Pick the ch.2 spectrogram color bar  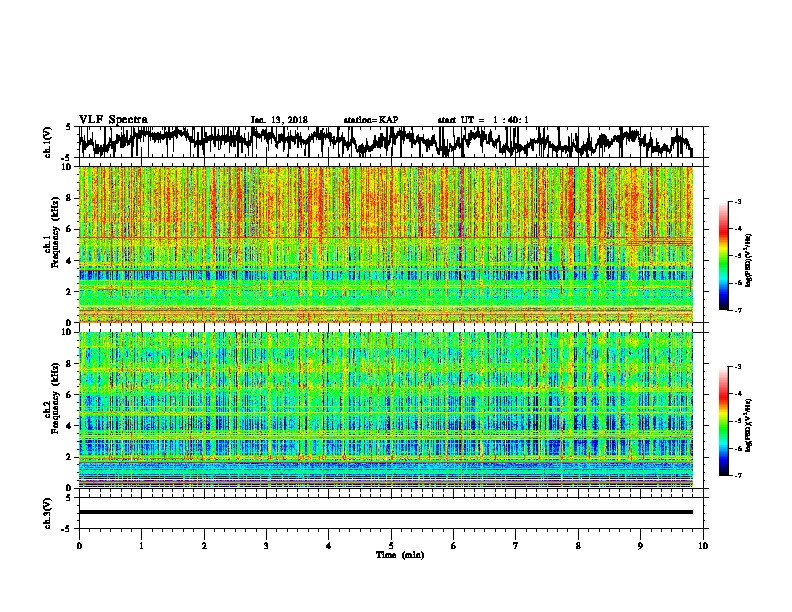click(x=723, y=421)
